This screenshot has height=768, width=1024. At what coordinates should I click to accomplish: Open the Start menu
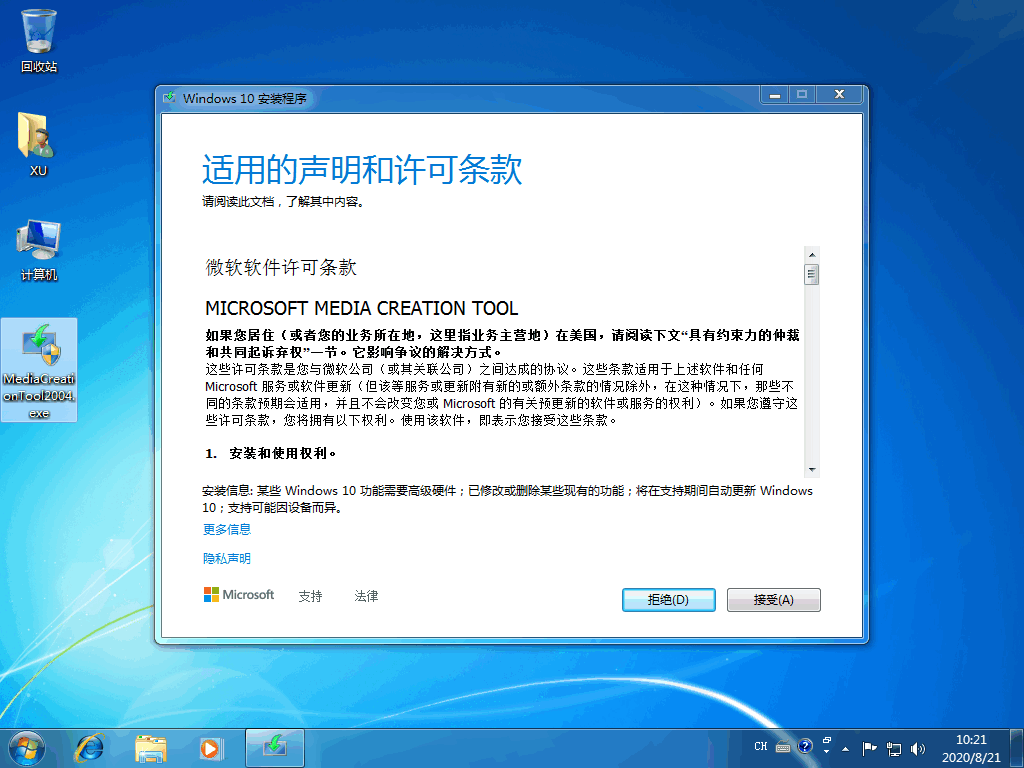[x=25, y=748]
